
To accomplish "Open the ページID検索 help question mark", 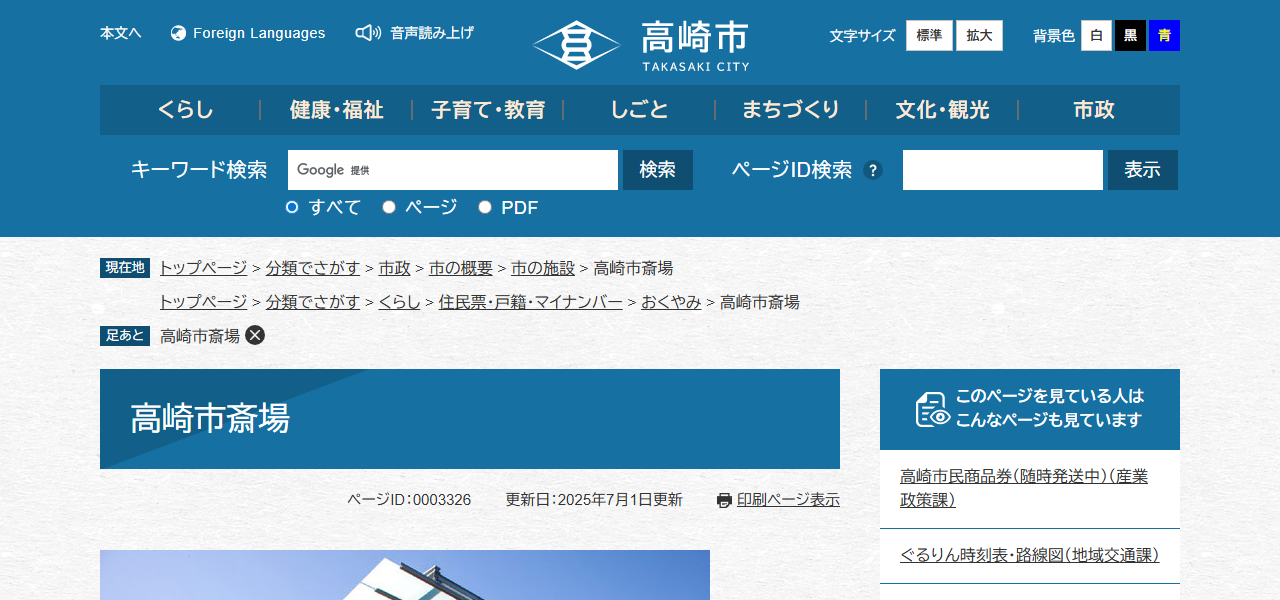I will 871,170.
